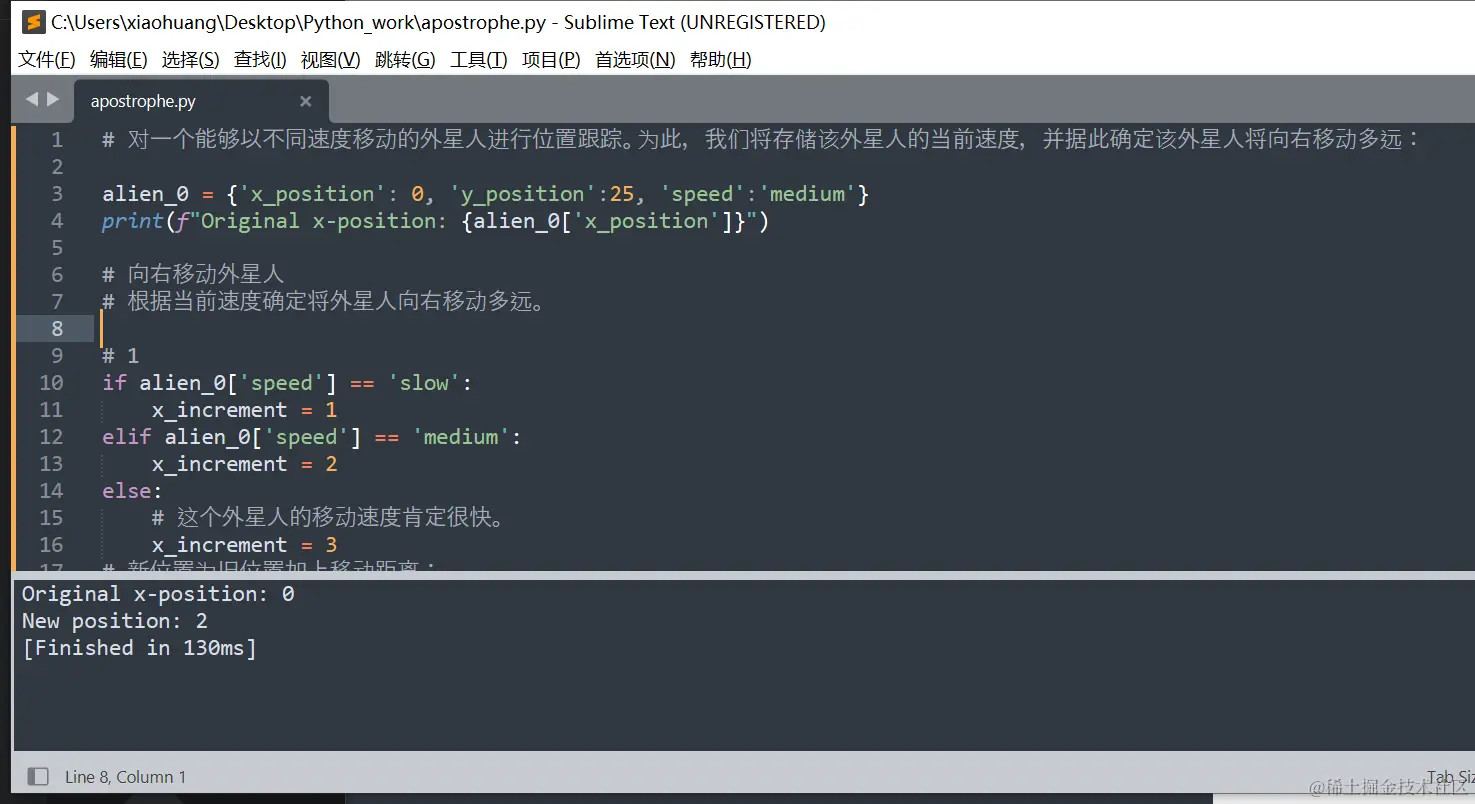This screenshot has height=804, width=1475.
Task: Open the 工具(T) menu
Action: (x=479, y=59)
